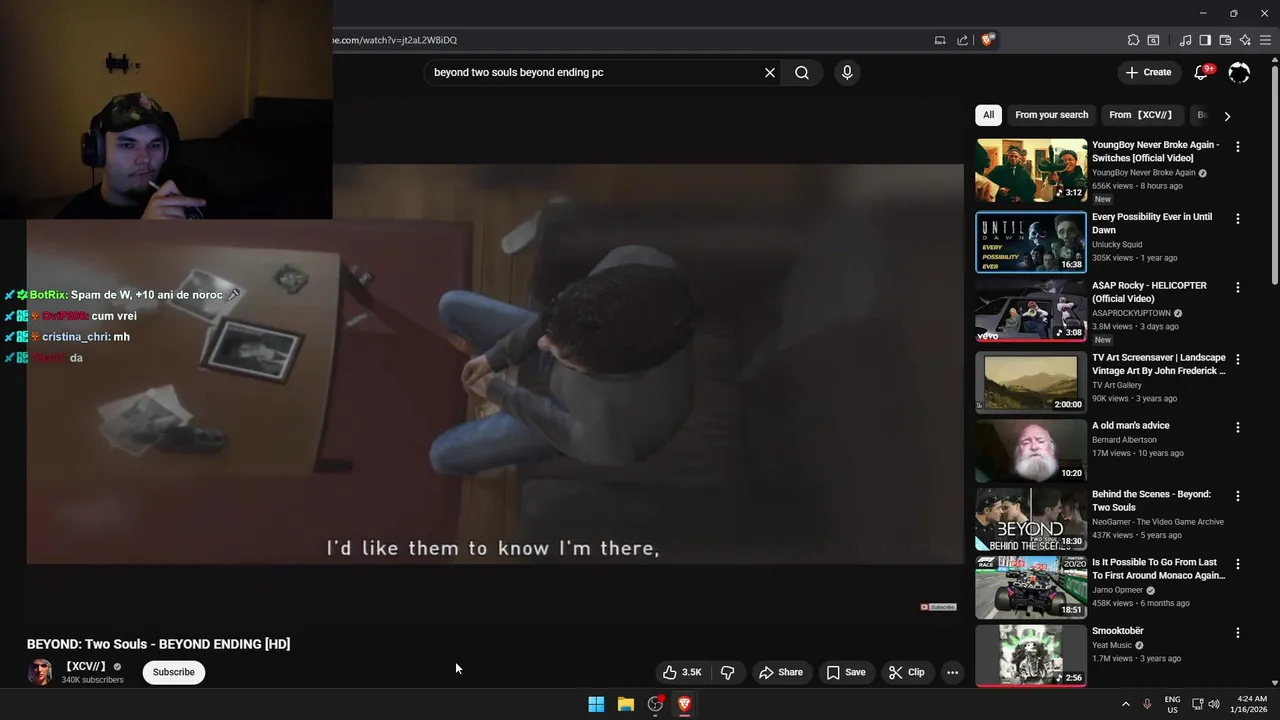Click the YouTube search input field

coord(595,72)
